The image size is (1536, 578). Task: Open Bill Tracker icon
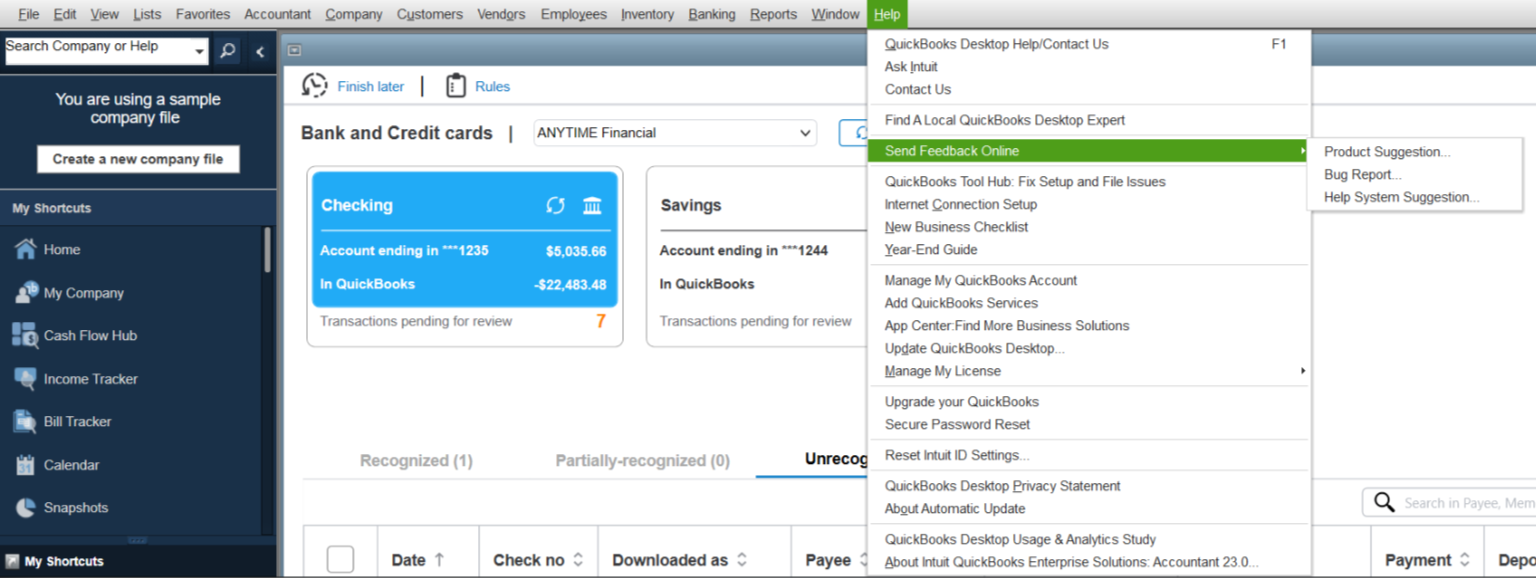(25, 422)
